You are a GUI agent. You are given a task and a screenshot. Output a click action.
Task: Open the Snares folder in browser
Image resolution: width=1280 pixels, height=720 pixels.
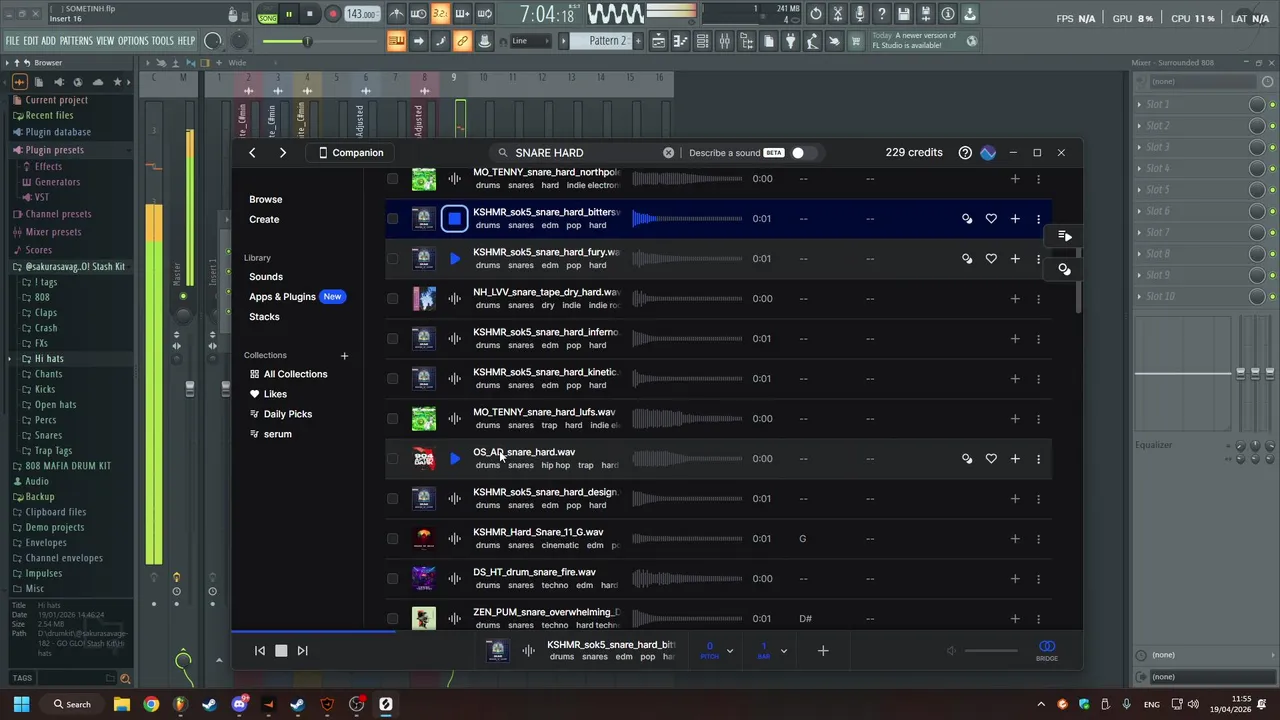point(48,436)
